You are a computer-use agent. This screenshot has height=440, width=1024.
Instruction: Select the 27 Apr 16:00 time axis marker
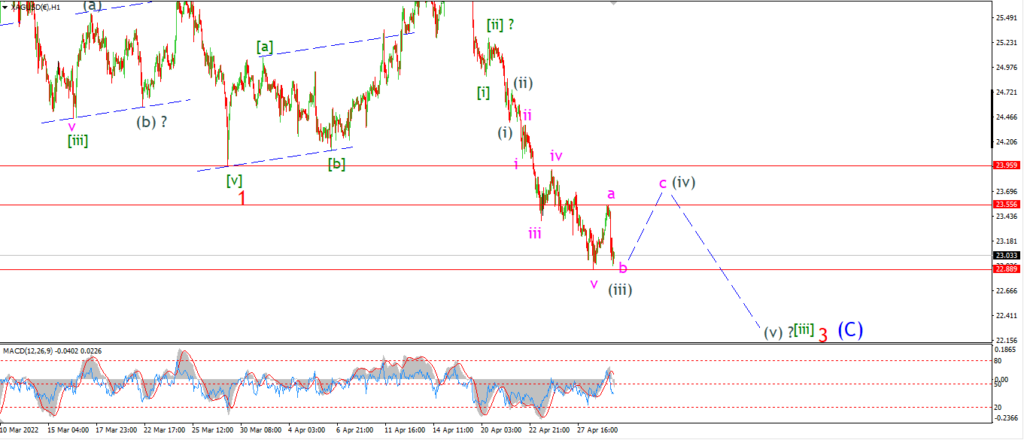coord(596,431)
